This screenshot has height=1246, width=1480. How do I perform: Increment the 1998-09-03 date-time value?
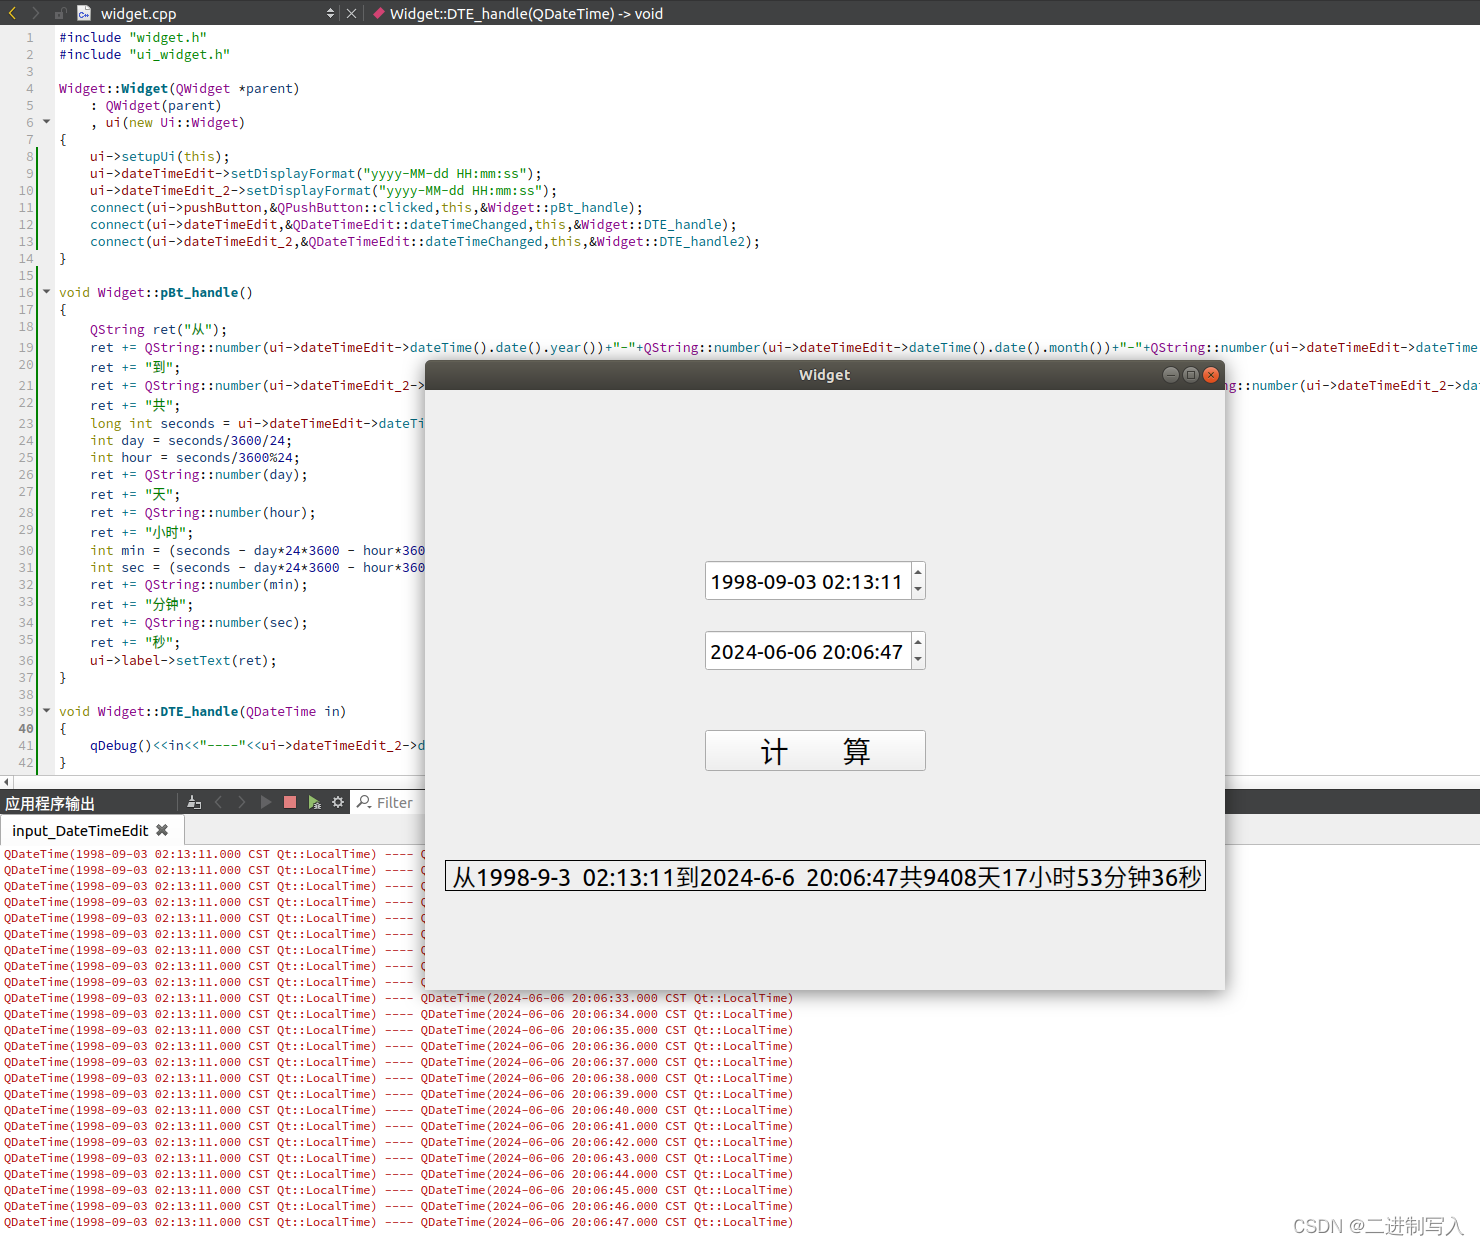click(918, 572)
